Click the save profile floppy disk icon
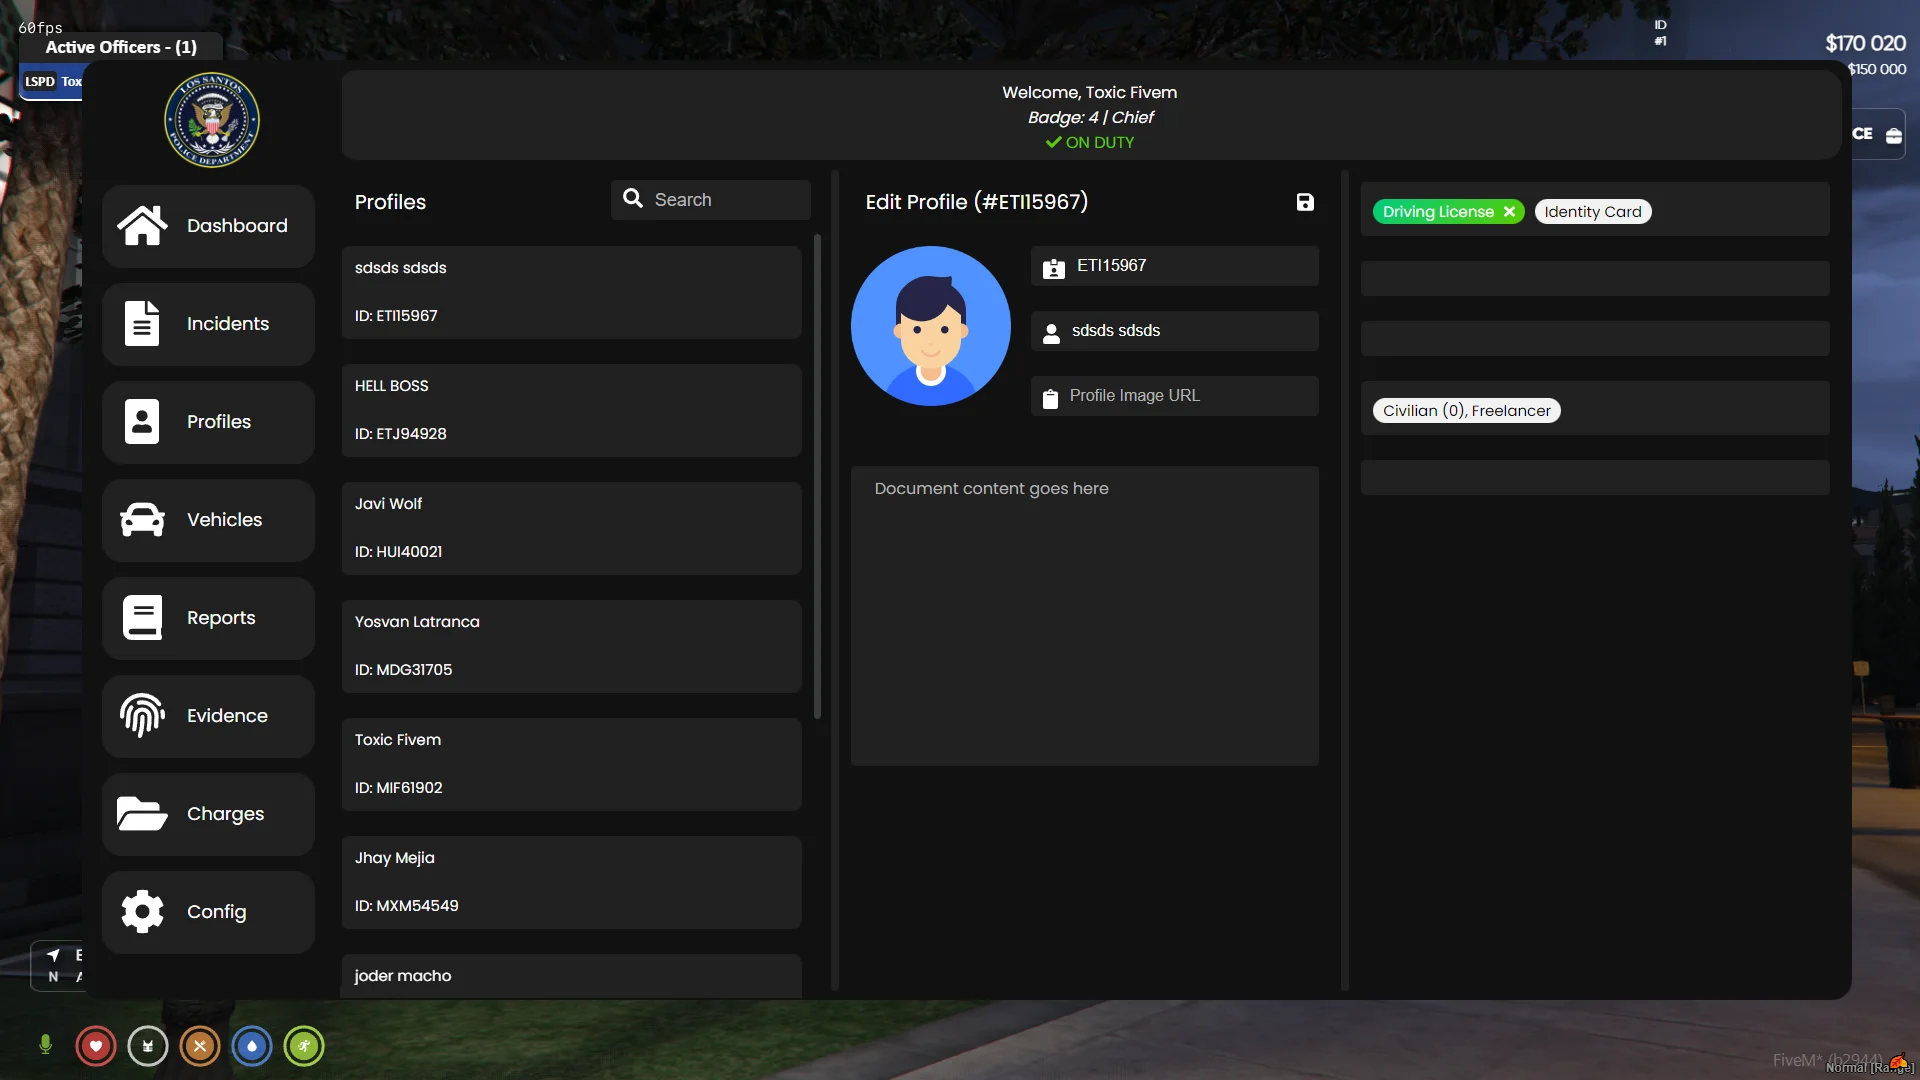This screenshot has width=1920, height=1080. pyautogui.click(x=1305, y=202)
